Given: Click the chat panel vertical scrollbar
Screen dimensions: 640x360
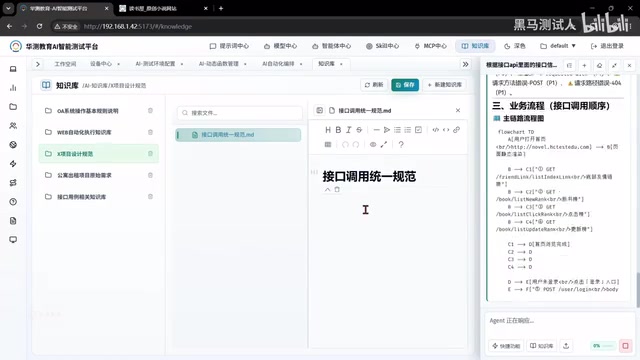Looking at the screenshot, I should pyautogui.click(x=638, y=290).
